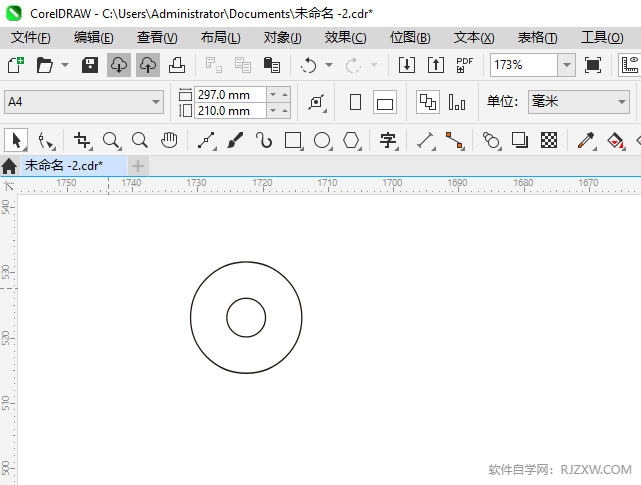The height and width of the screenshot is (485, 641).
Task: Select the Blend effects tool
Action: [x=491, y=141]
